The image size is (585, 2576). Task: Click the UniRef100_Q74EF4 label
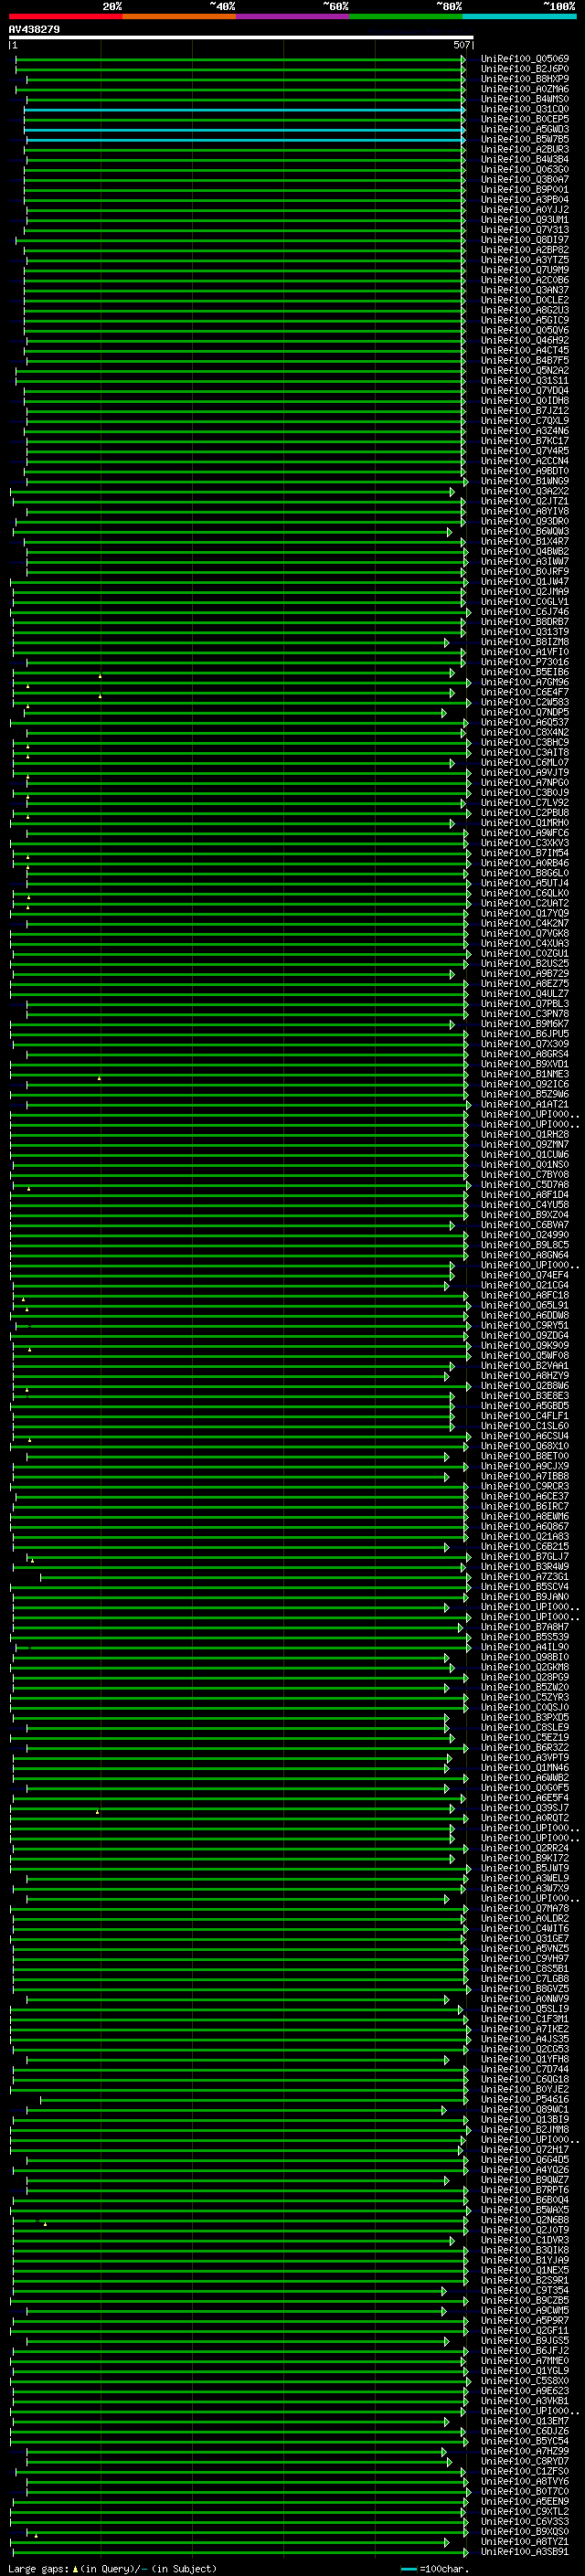(524, 1275)
